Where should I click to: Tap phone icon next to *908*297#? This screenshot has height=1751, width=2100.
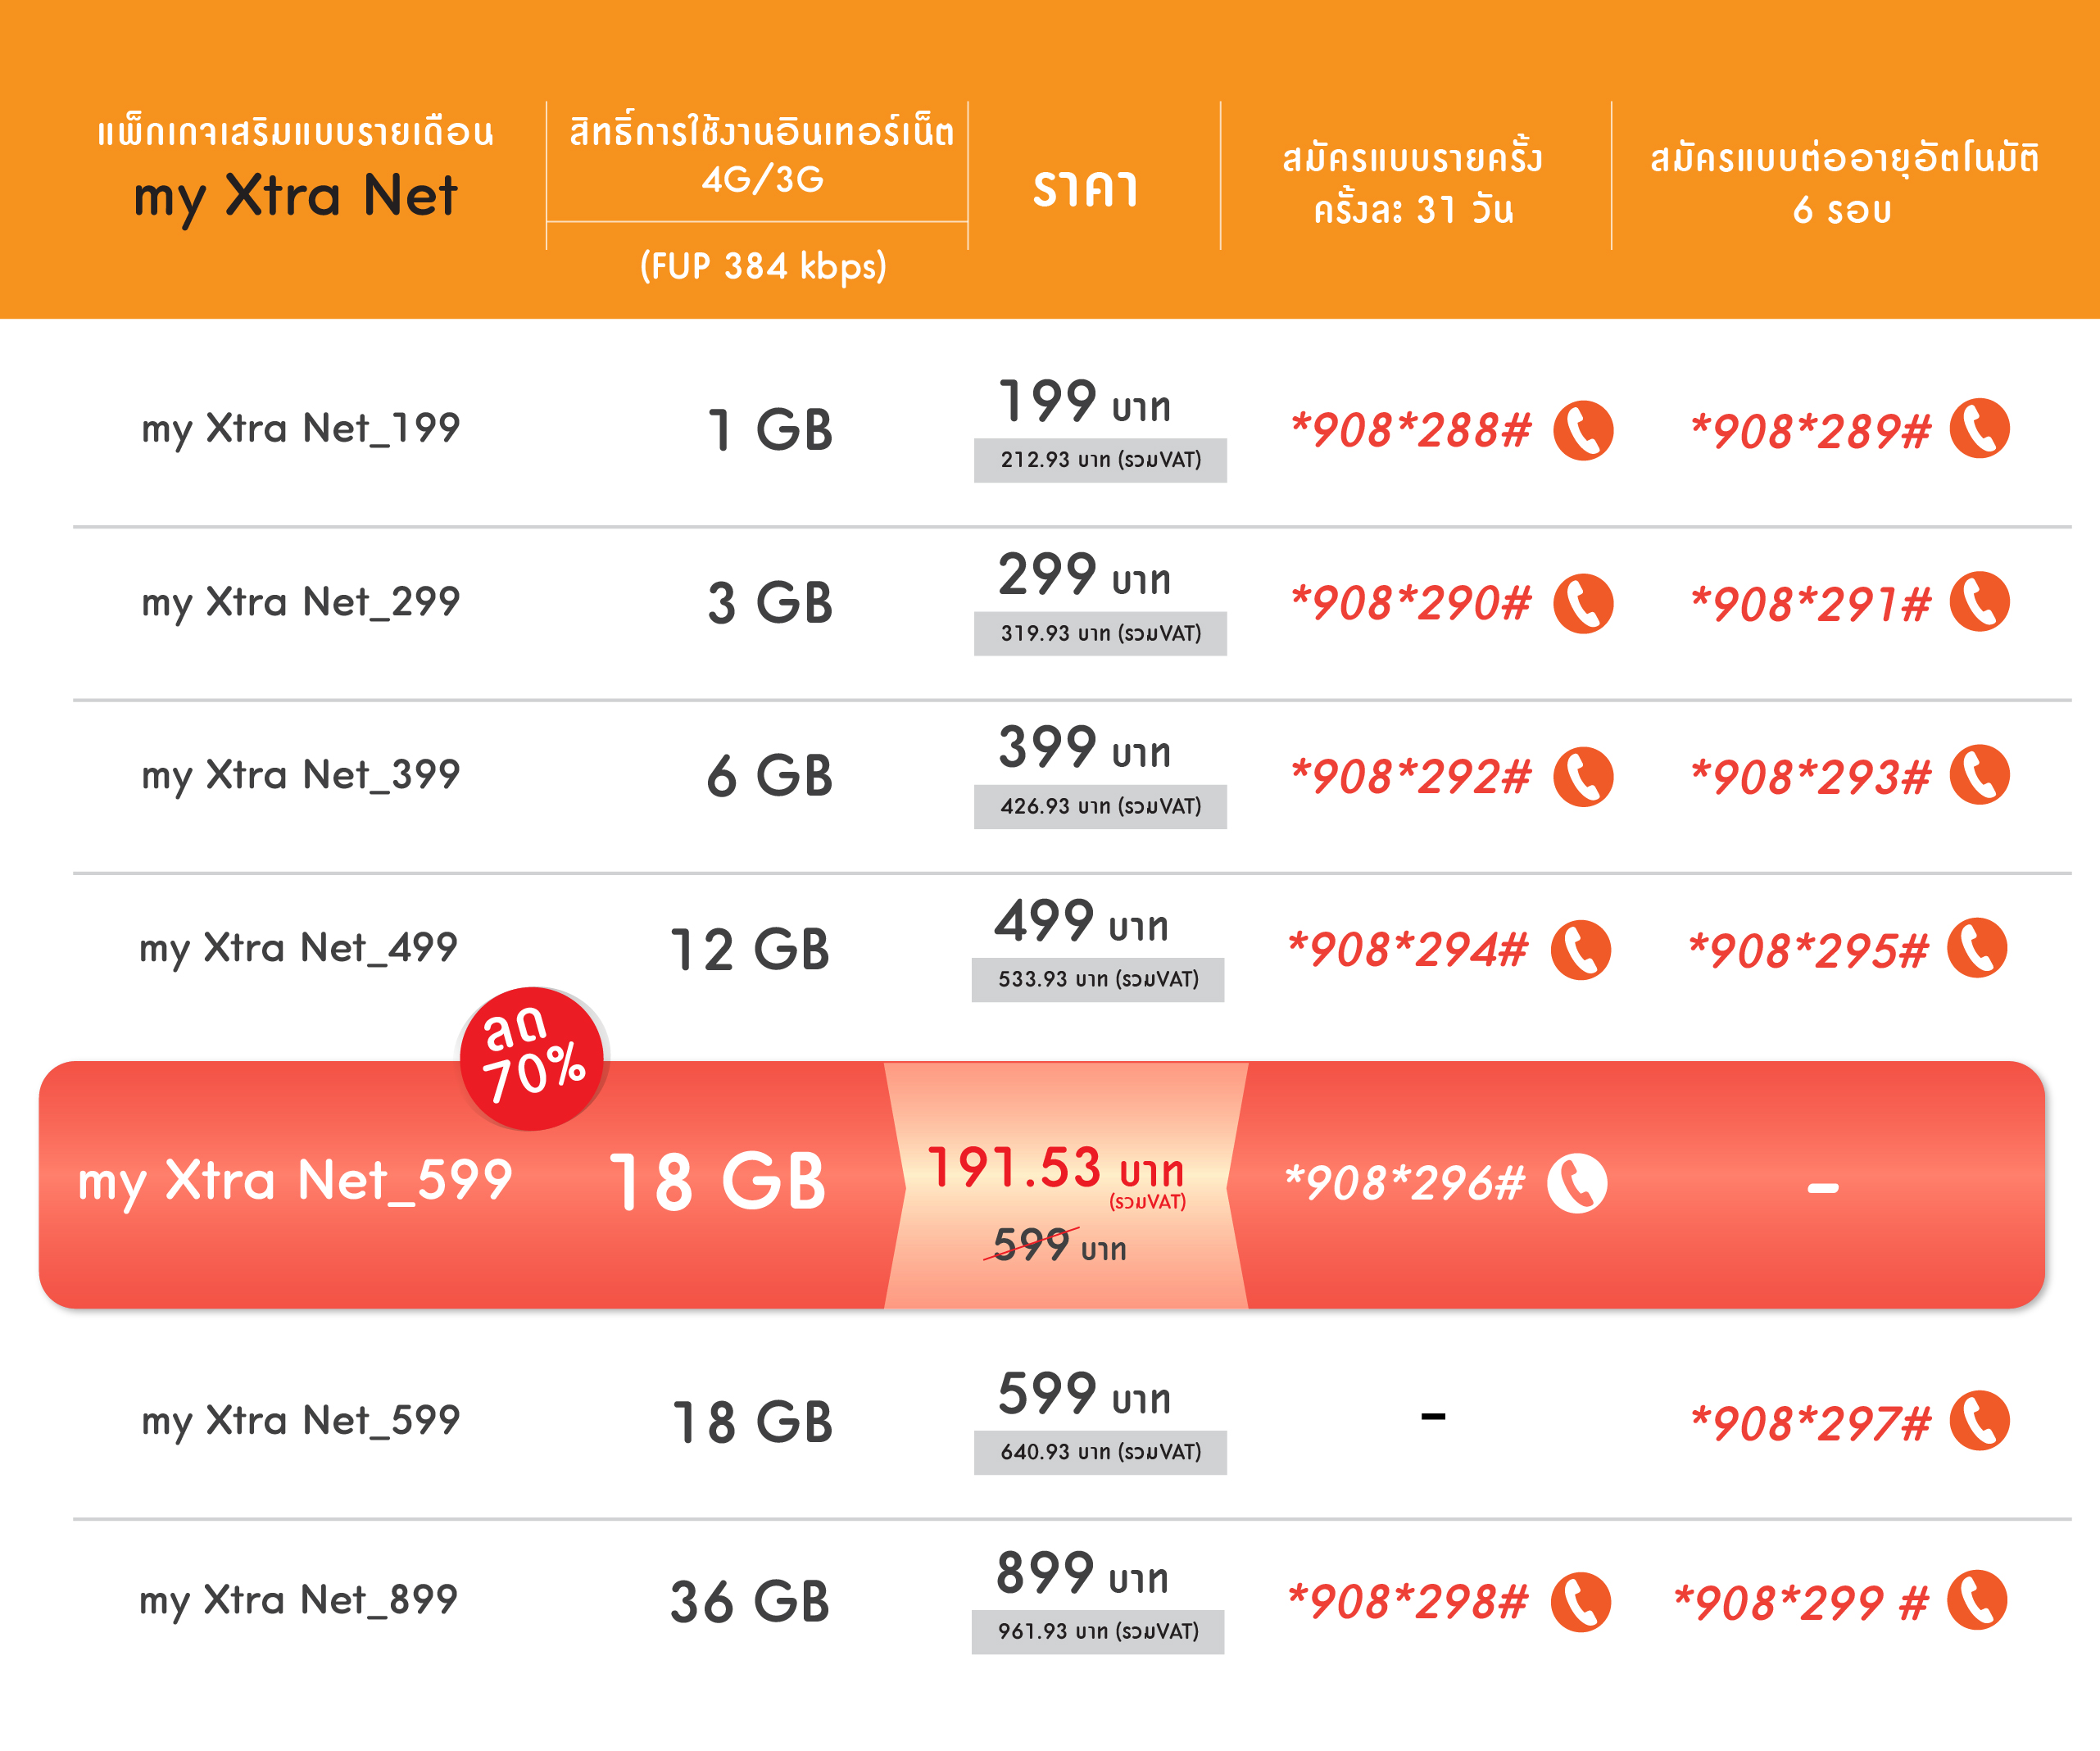1980,1420
